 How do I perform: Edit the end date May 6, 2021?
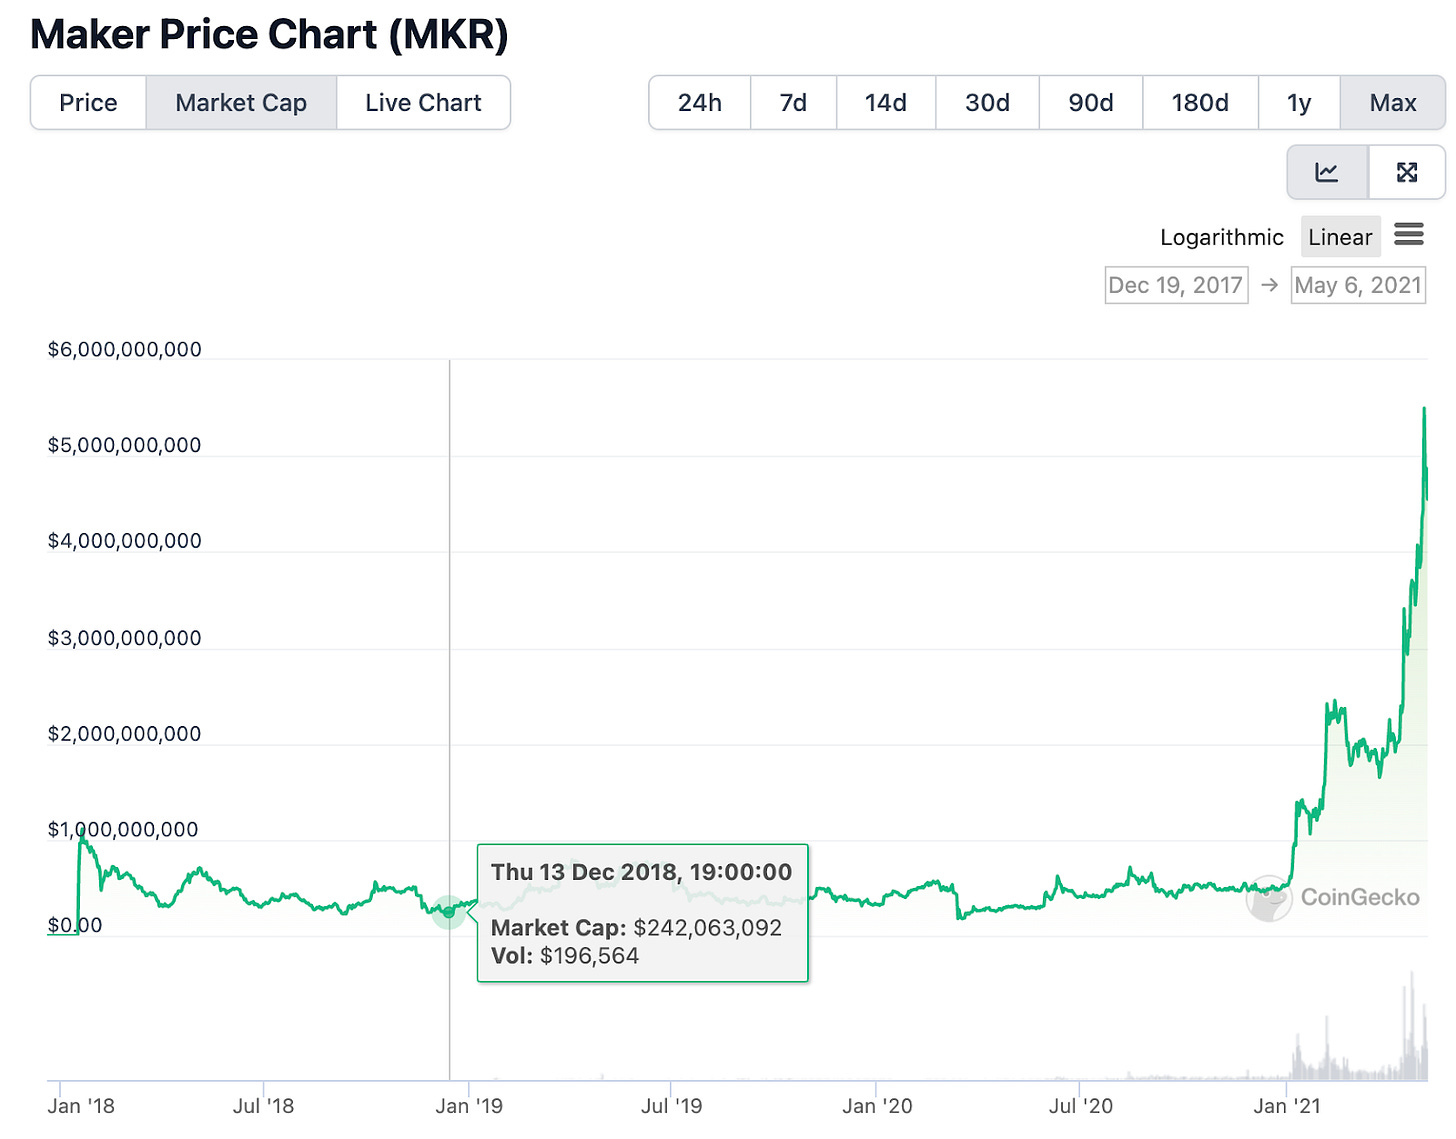coord(1358,285)
